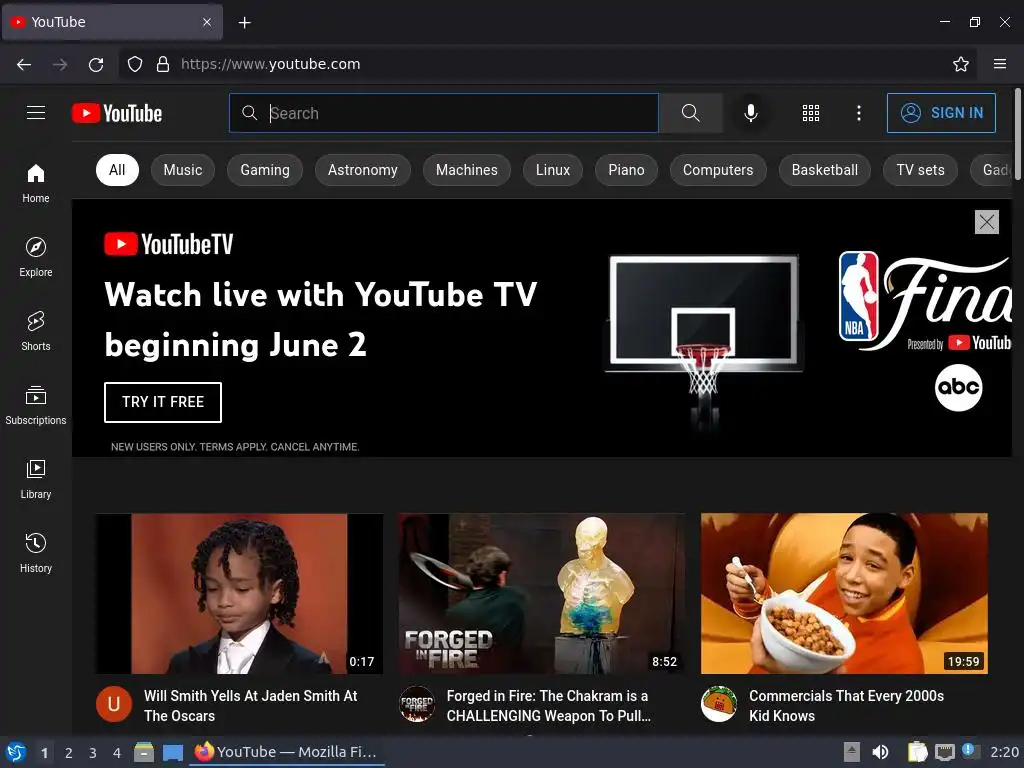
Task: Open the desktop start menu icon
Action: 16,752
